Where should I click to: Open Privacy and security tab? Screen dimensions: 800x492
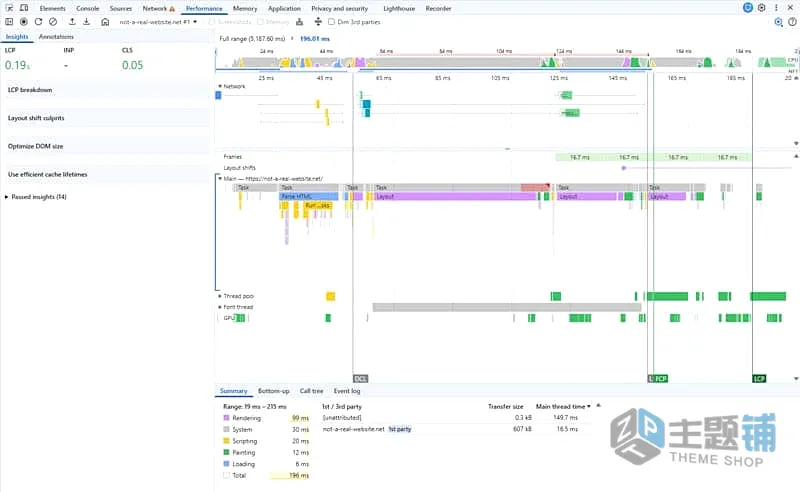click(x=339, y=9)
